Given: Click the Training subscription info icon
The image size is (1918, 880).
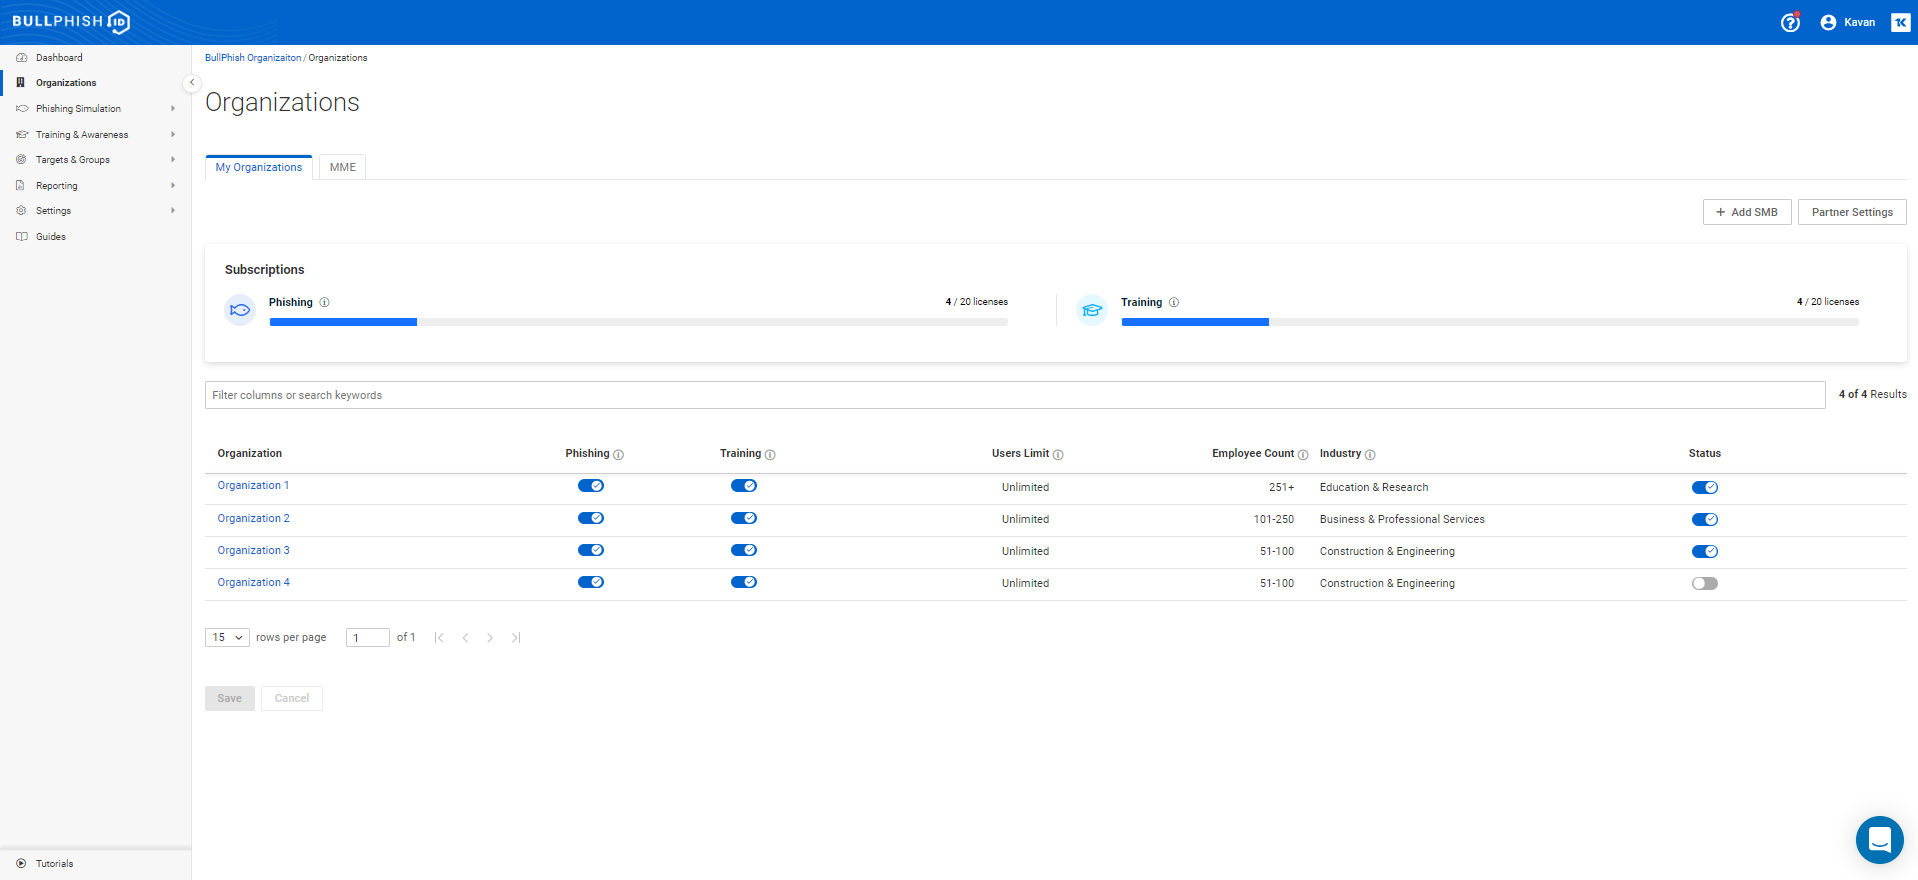Looking at the screenshot, I should coord(1174,302).
